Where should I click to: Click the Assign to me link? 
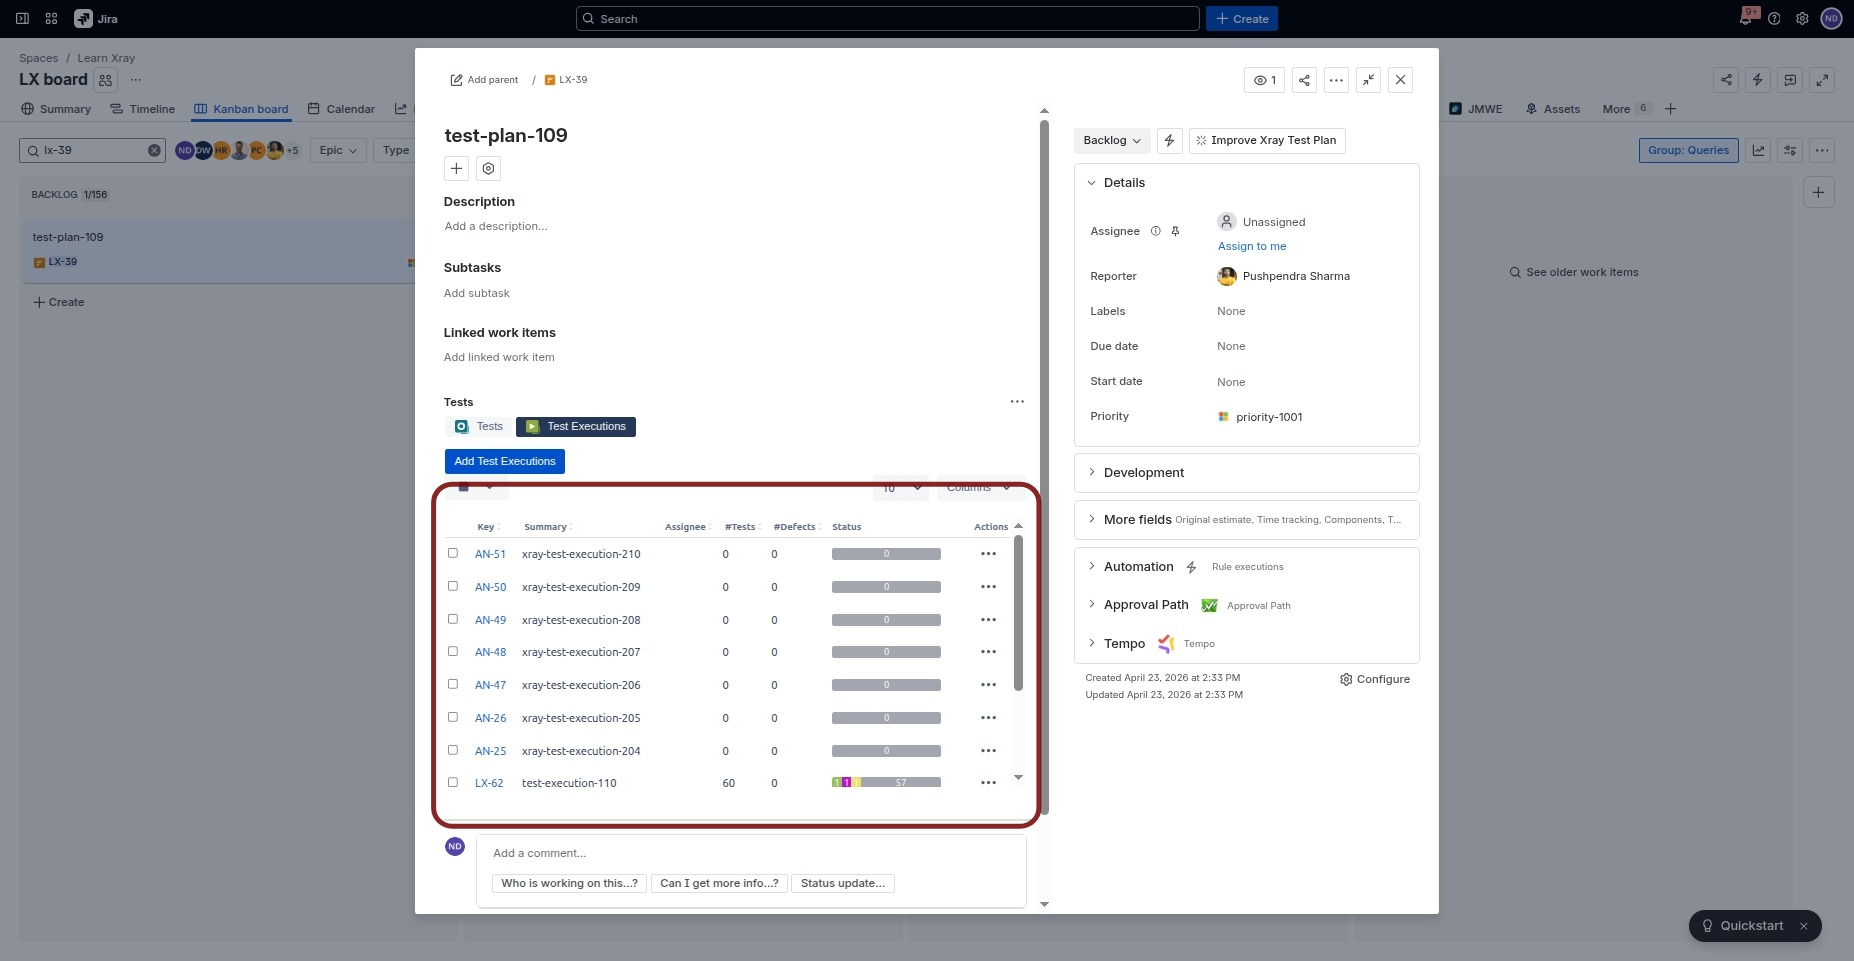pos(1252,246)
